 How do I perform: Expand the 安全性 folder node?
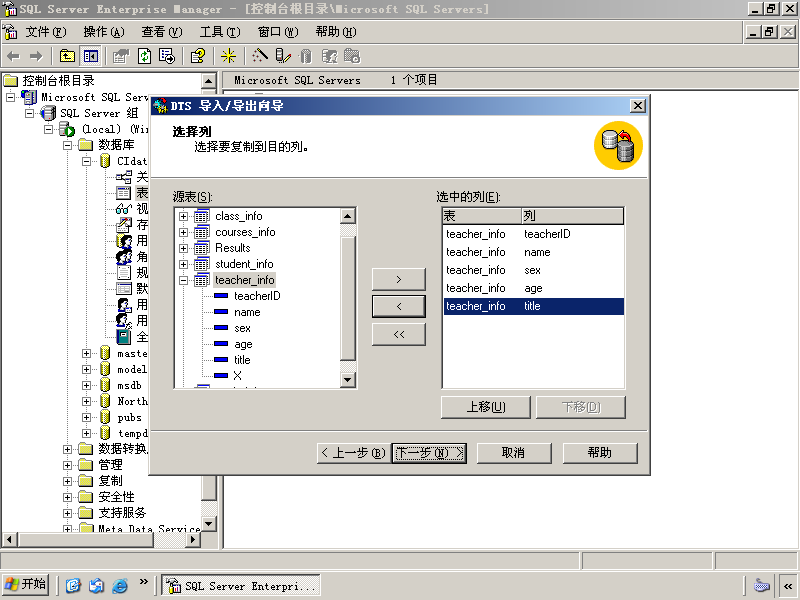pyautogui.click(x=67, y=497)
